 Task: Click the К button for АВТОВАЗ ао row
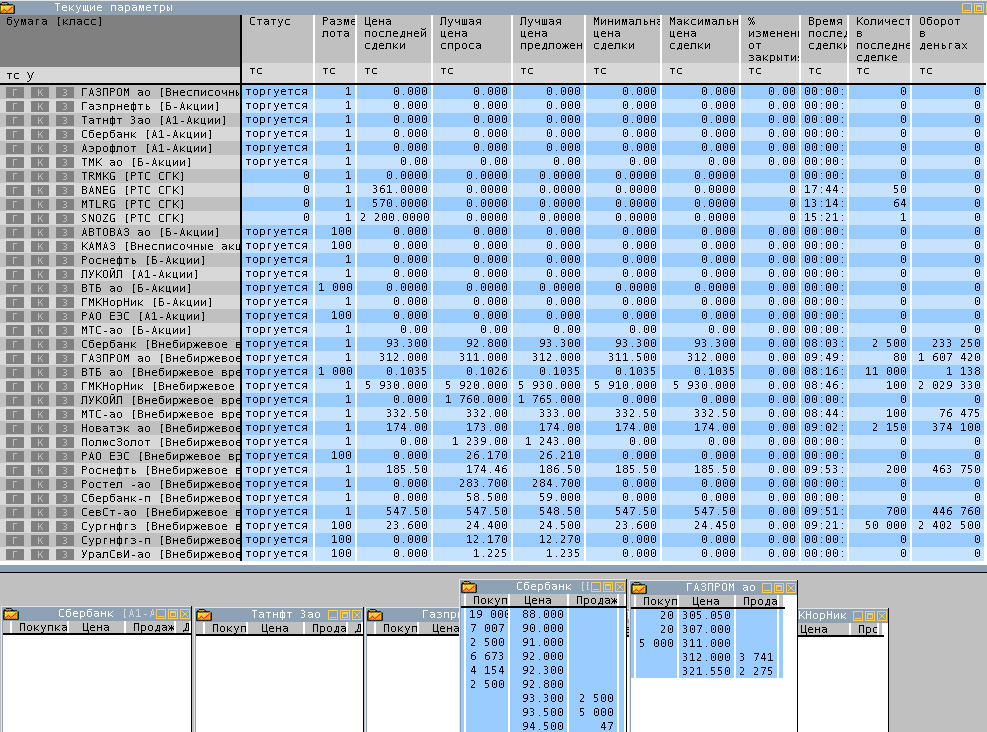tap(40, 232)
